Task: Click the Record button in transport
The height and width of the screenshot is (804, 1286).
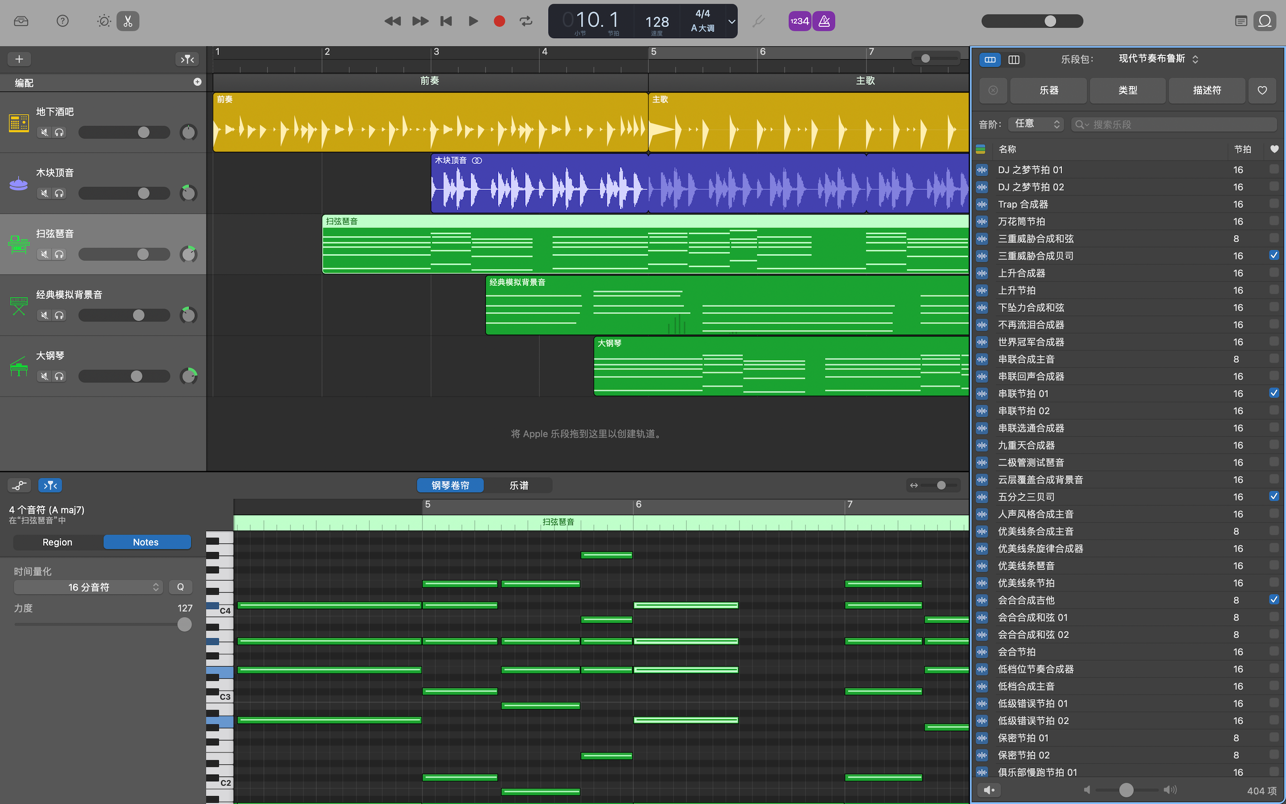Action: click(x=499, y=21)
